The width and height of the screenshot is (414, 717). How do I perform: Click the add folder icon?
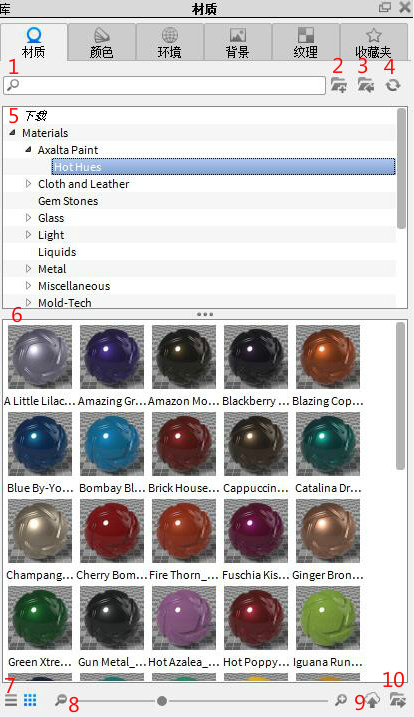point(339,85)
